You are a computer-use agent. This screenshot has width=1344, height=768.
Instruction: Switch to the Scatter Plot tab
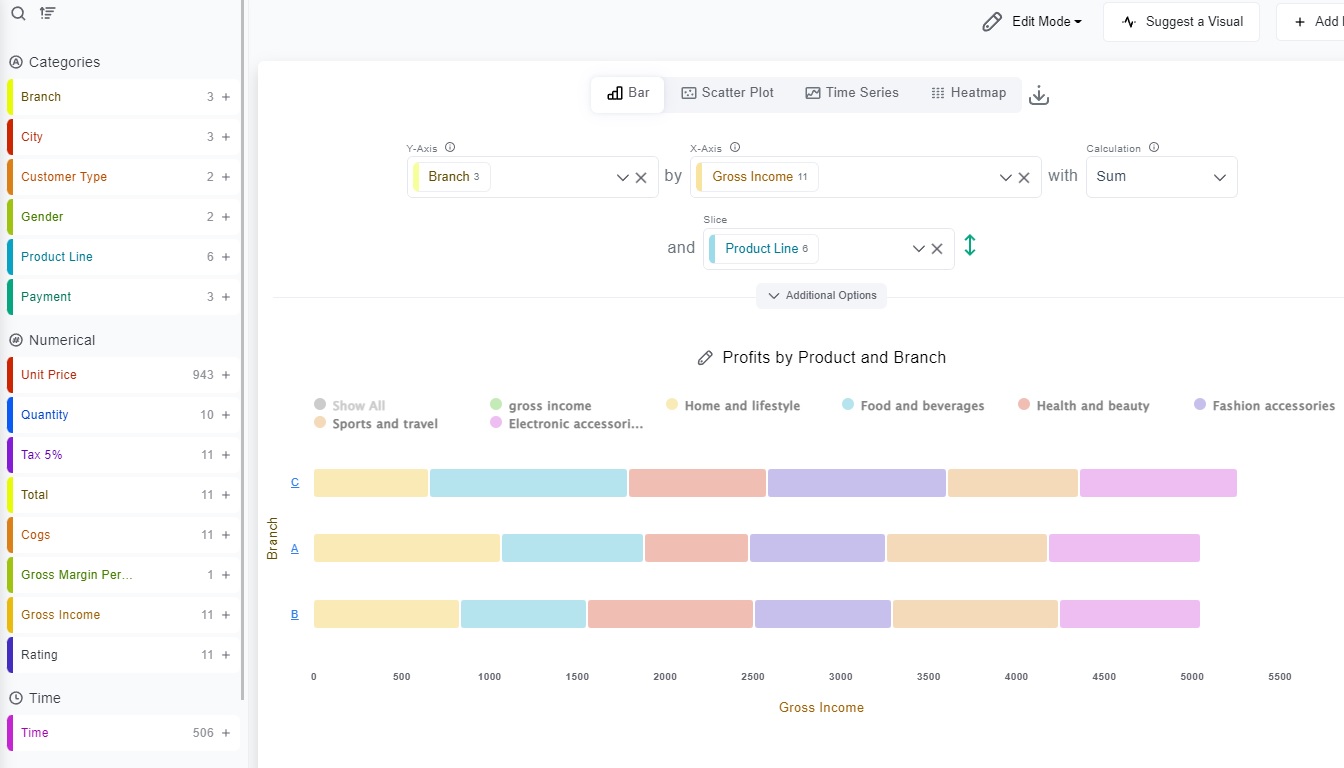727,93
